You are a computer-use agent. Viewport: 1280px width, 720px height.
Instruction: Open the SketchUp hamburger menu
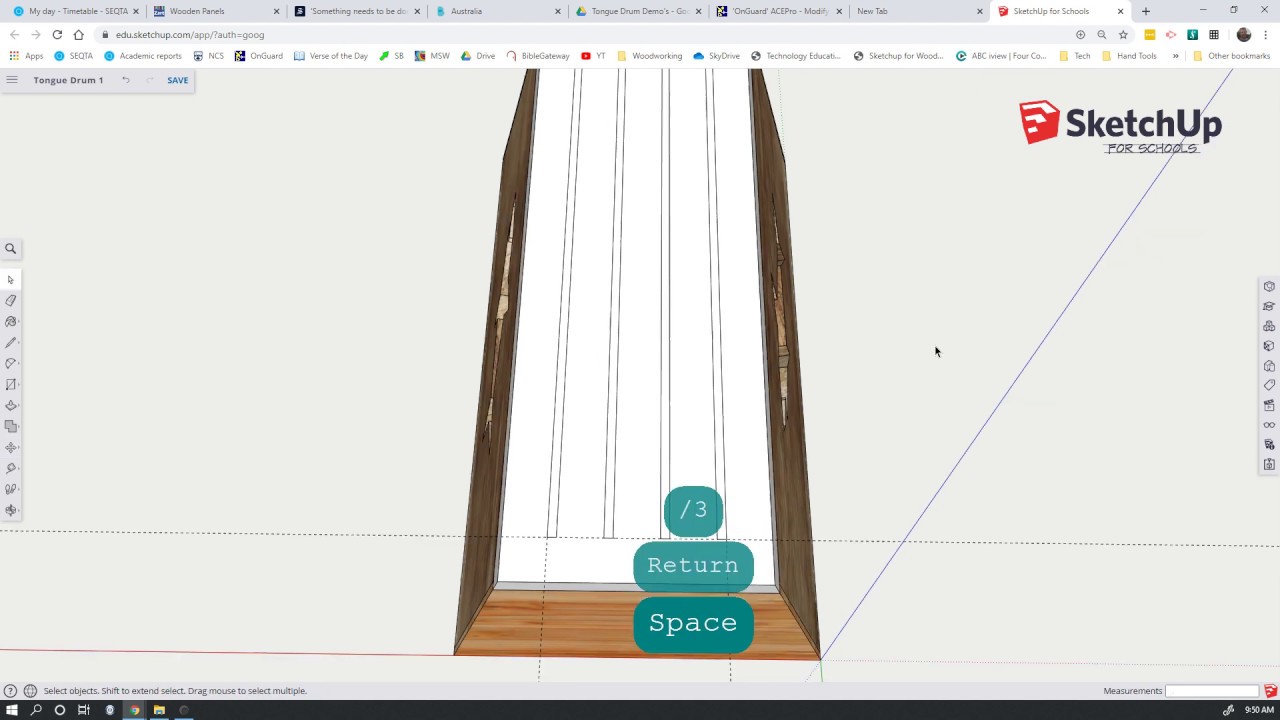12,80
